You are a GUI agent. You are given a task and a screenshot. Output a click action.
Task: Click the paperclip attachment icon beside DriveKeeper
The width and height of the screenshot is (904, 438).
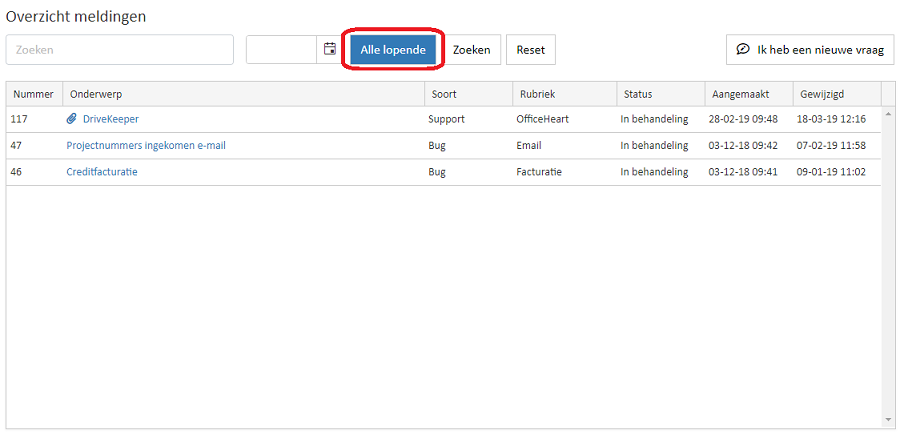tap(71, 119)
